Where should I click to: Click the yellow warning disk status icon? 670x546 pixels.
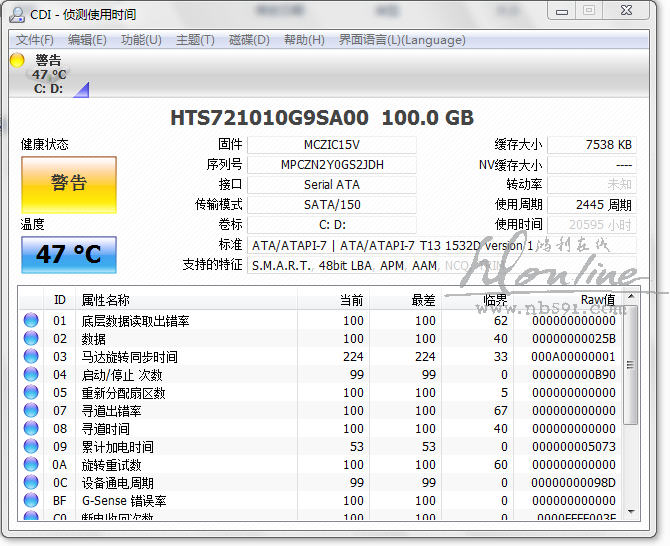click(x=16, y=61)
